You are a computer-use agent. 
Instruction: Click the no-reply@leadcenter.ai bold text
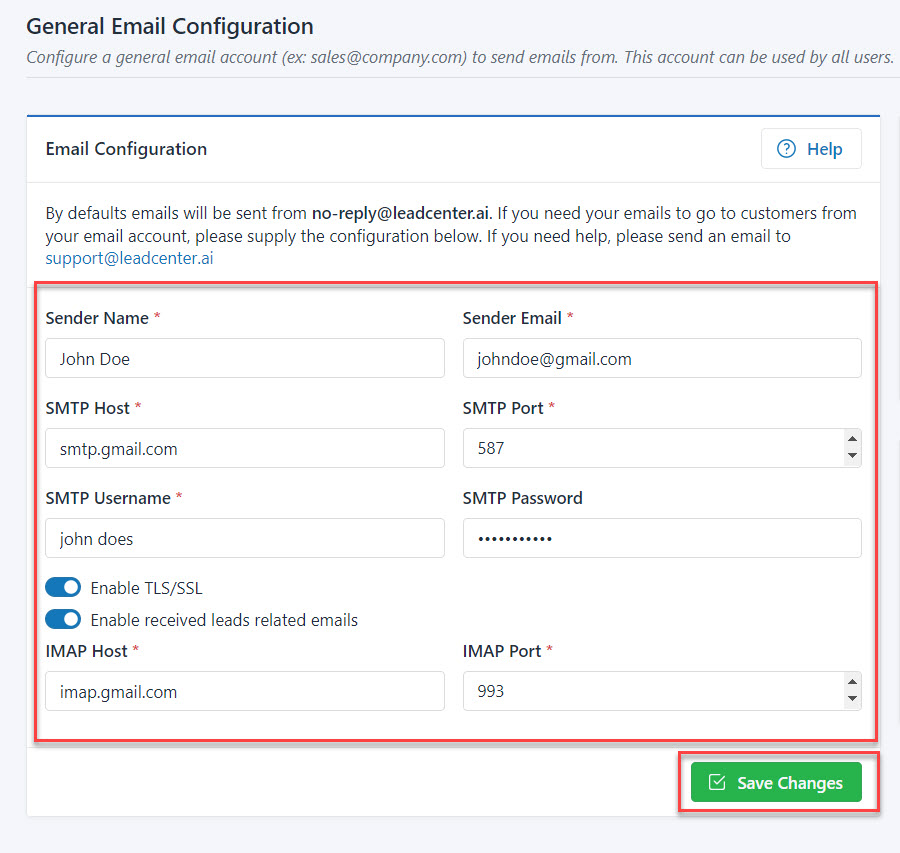click(401, 213)
